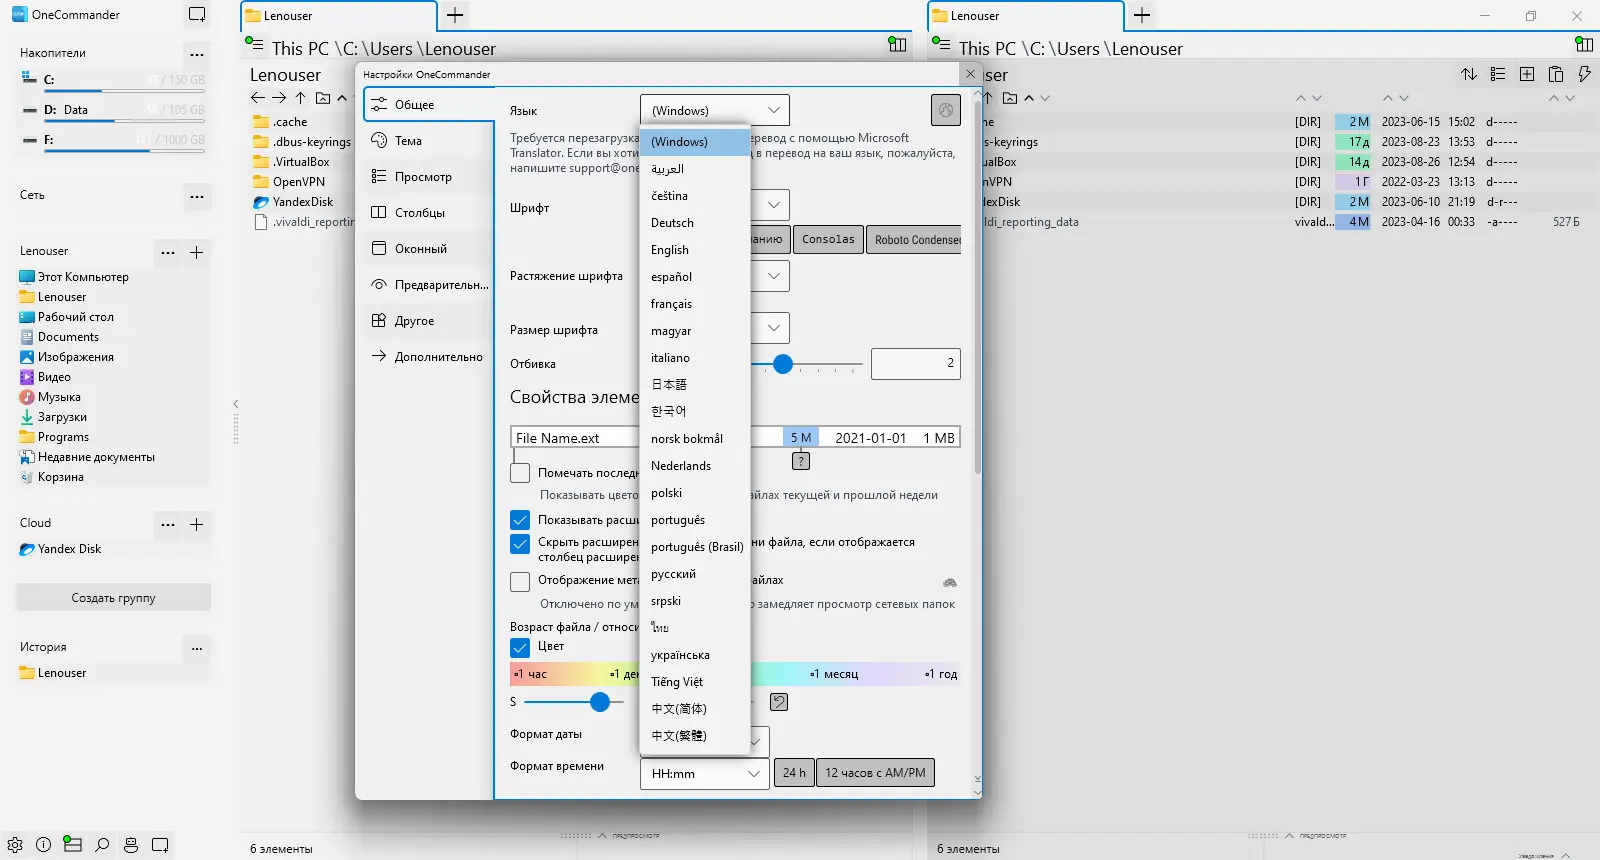The height and width of the screenshot is (860, 1600).
Task: Open the Столбцы settings tab
Action: 427,213
